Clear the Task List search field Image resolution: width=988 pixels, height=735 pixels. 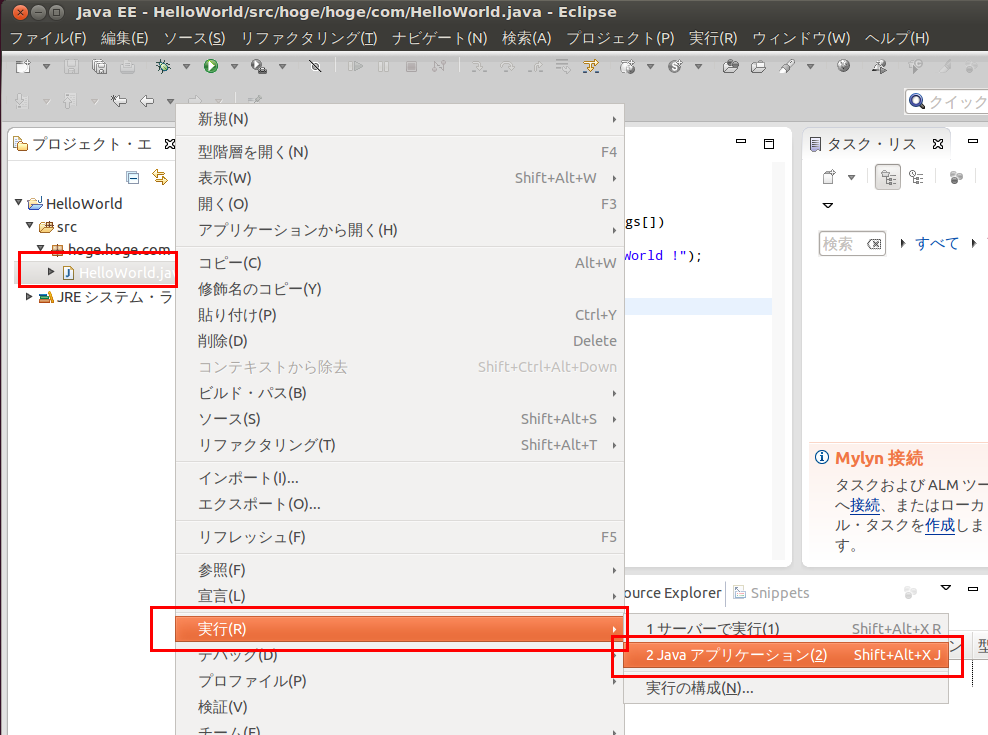[874, 244]
